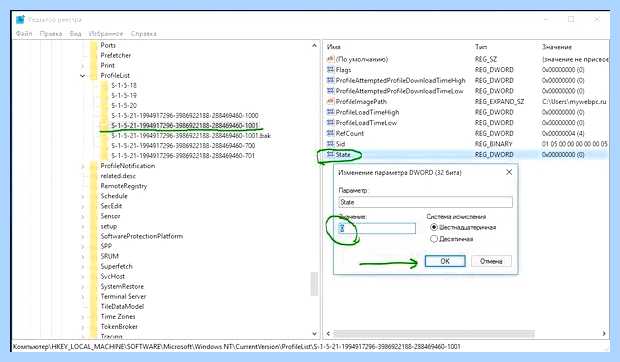
Task: Click the (По умолчанию) string value icon
Action: pos(331,59)
